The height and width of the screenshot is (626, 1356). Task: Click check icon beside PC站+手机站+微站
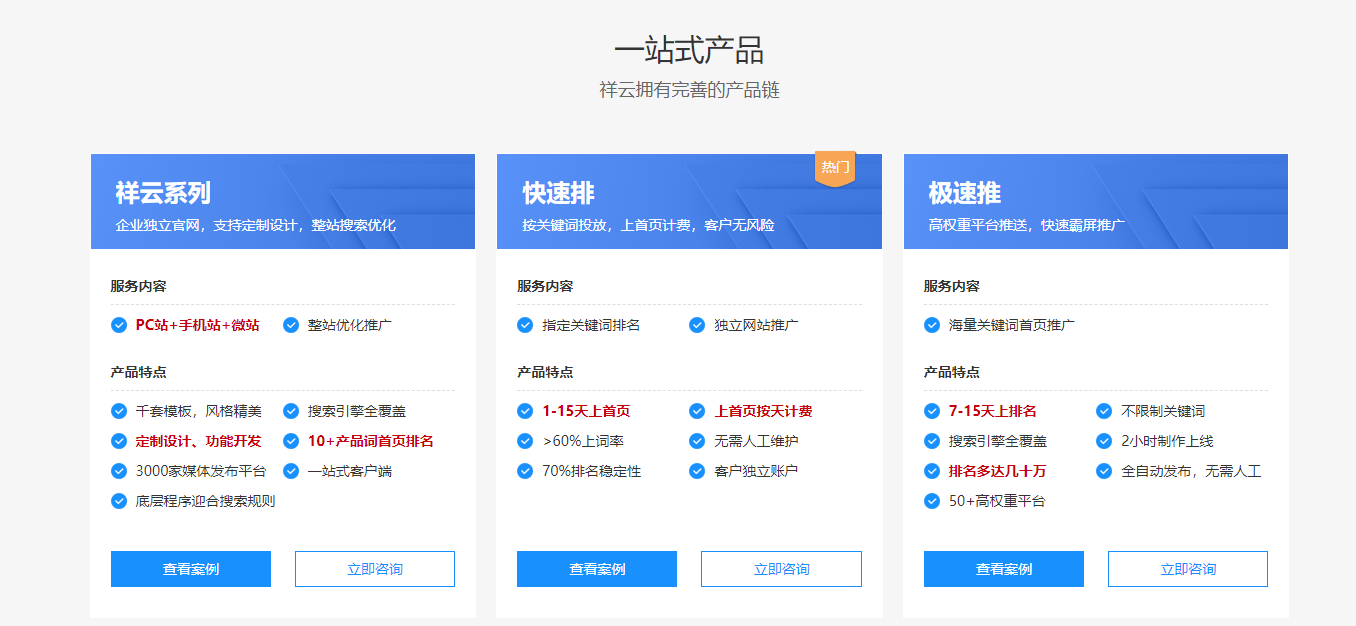tap(119, 325)
